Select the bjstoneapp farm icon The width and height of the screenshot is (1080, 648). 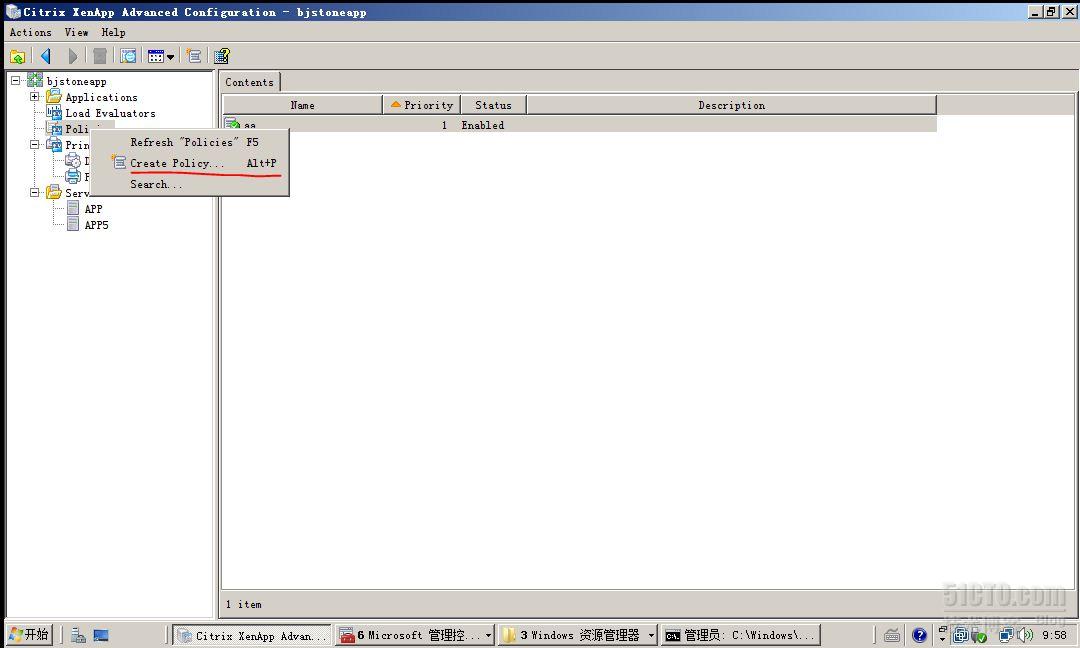[x=34, y=81]
